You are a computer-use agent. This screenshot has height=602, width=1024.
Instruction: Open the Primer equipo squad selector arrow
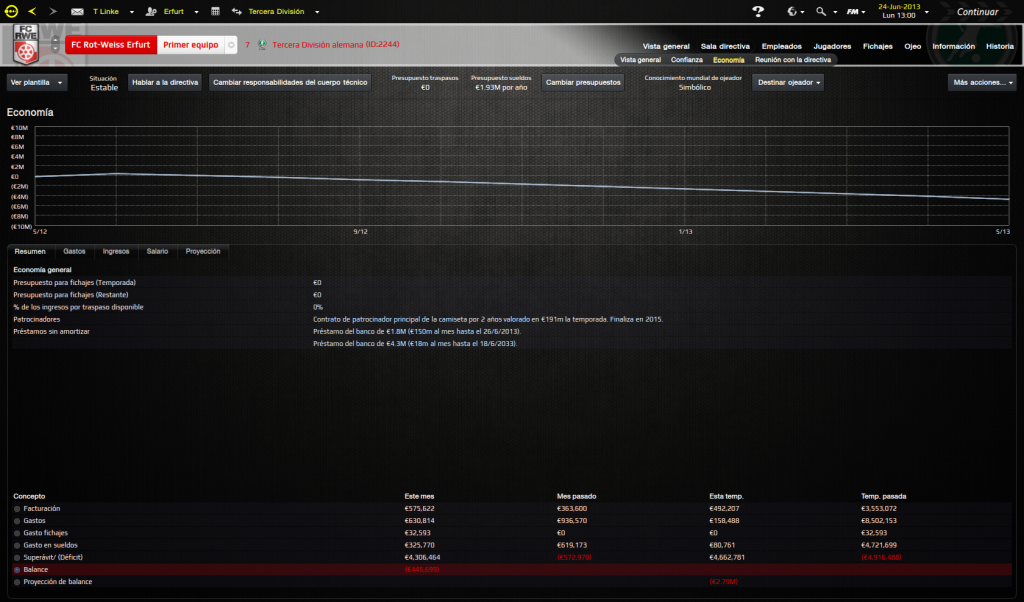(x=231, y=45)
